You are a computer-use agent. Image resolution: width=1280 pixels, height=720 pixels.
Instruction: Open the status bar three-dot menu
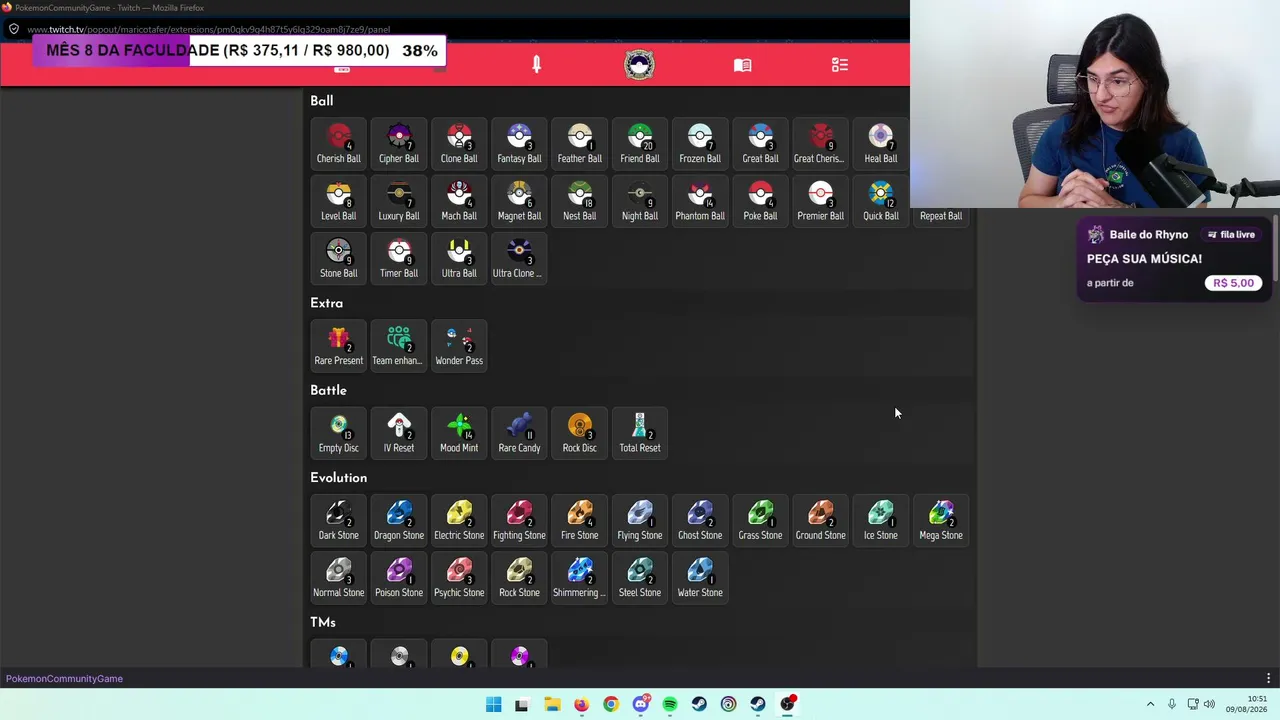click(1268, 679)
